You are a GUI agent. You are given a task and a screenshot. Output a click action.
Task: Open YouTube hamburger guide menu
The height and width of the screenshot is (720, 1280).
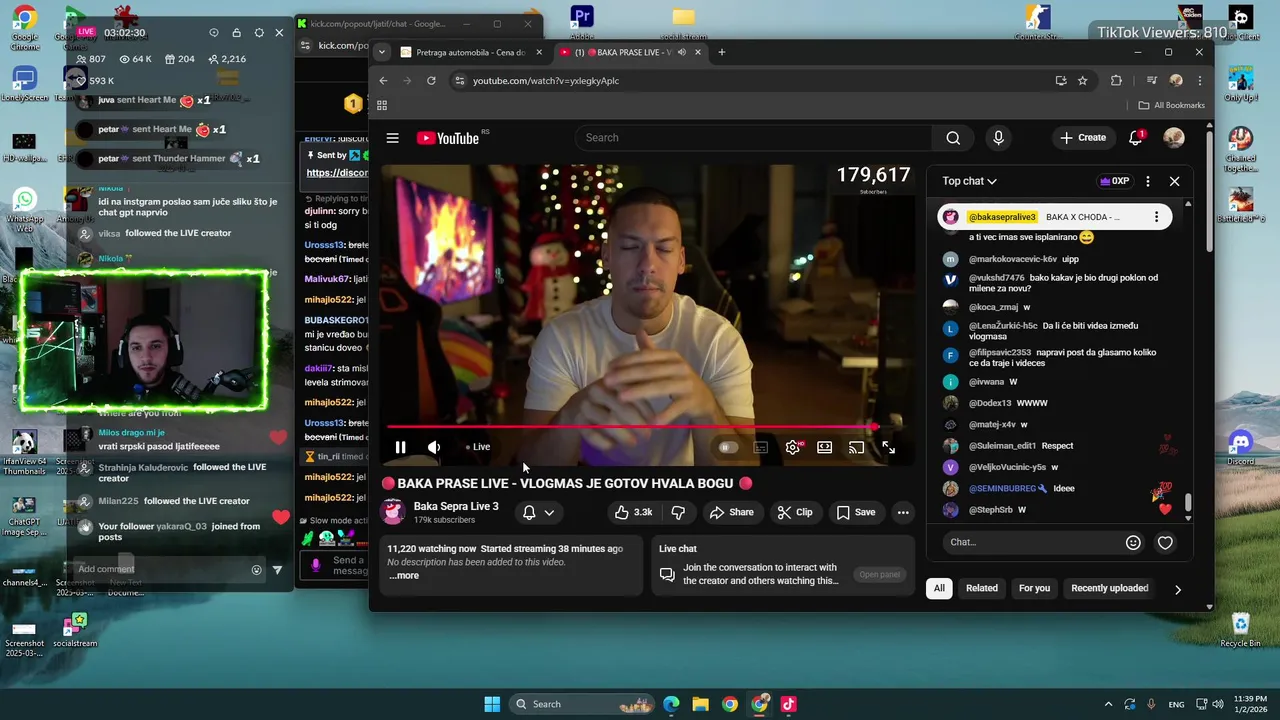392,138
